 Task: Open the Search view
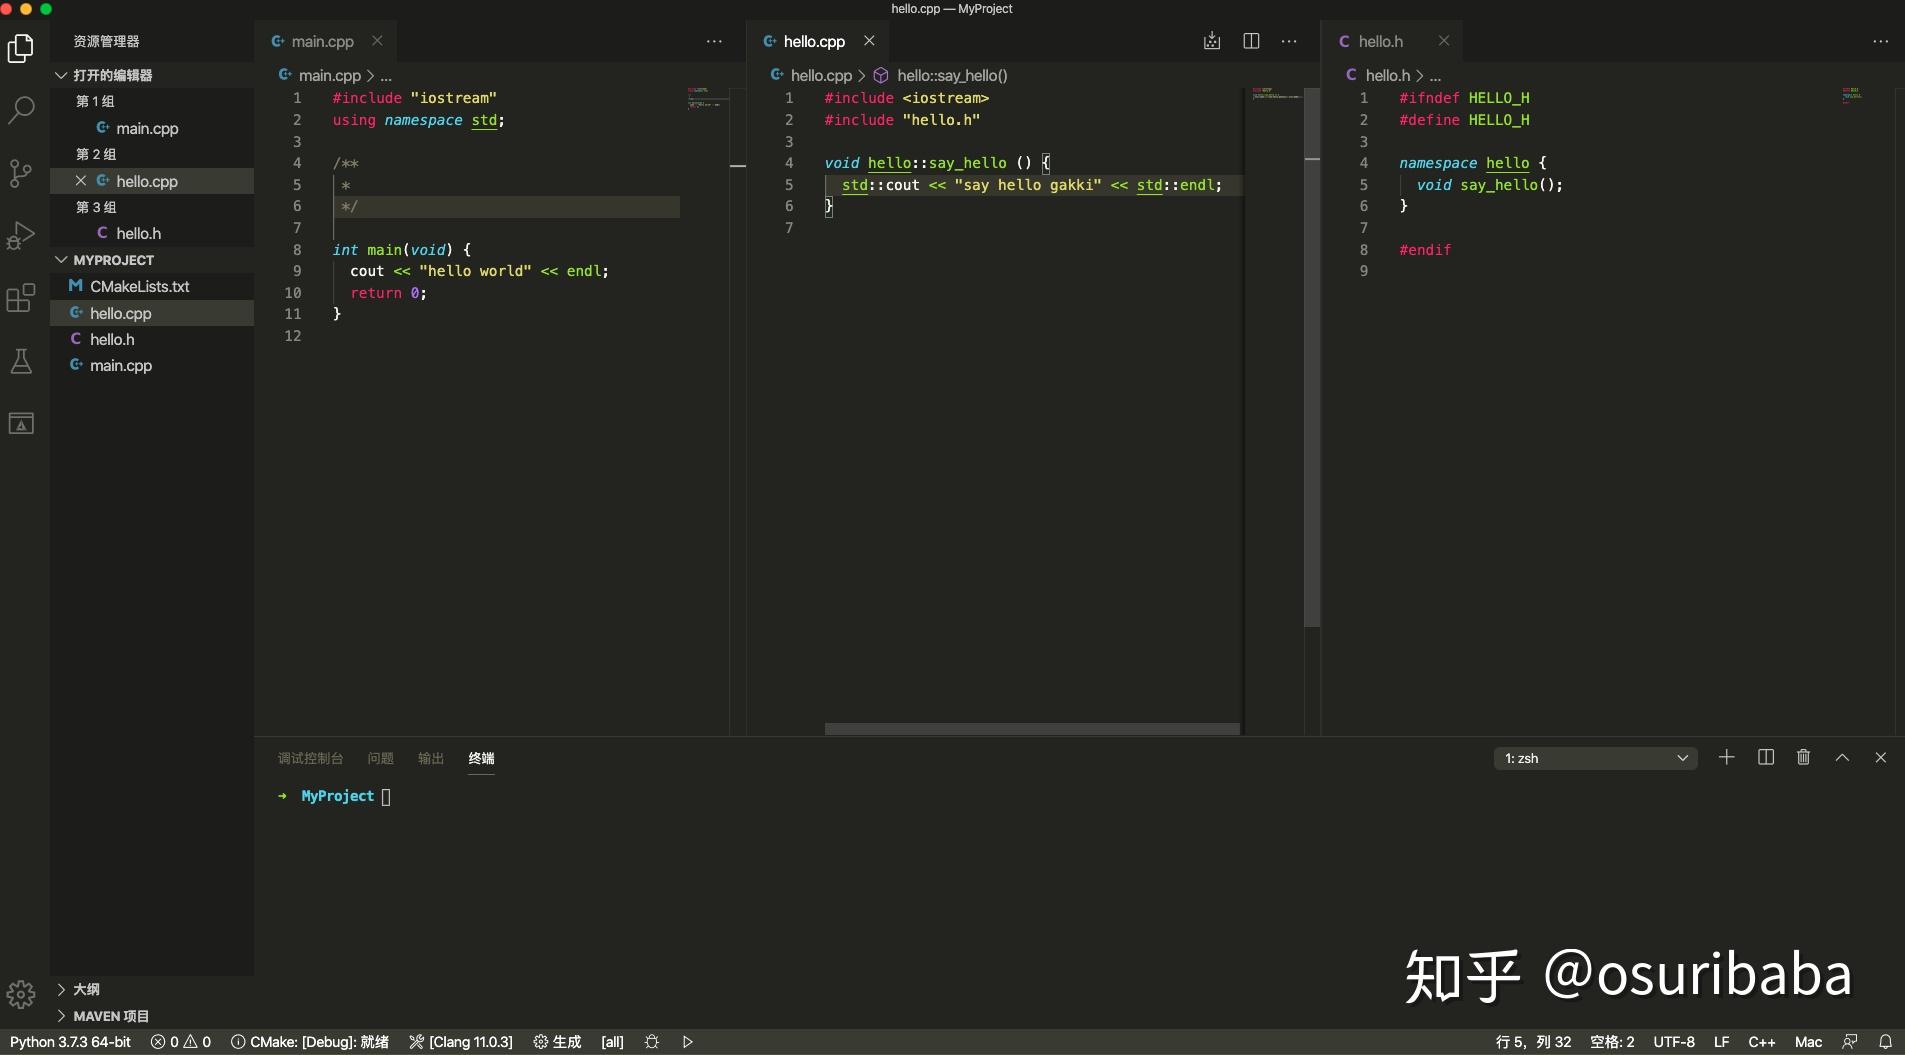click(21, 110)
